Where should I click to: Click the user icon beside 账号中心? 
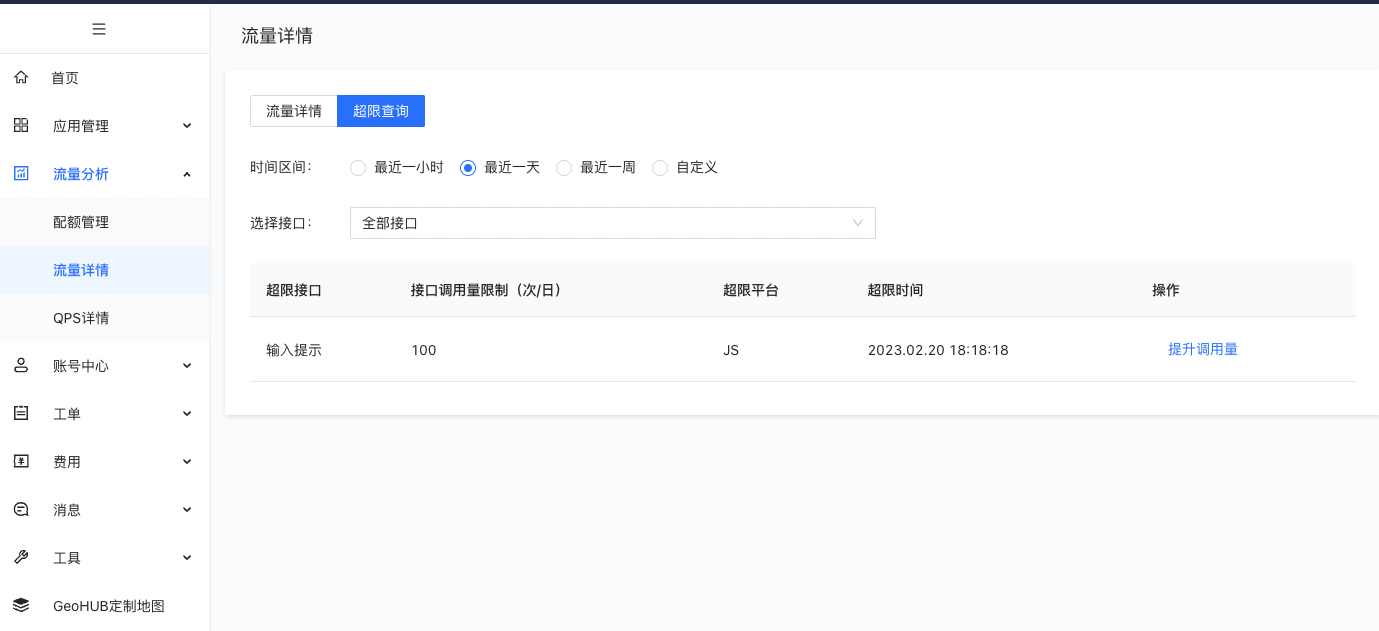[x=21, y=365]
